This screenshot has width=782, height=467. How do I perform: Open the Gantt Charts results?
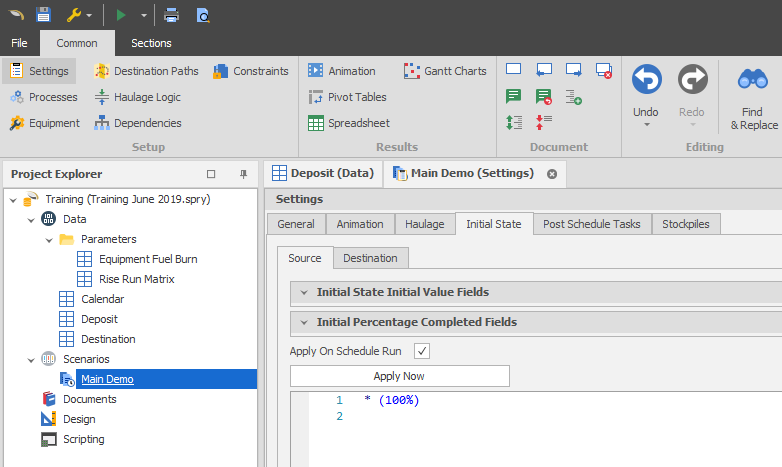[x=445, y=71]
